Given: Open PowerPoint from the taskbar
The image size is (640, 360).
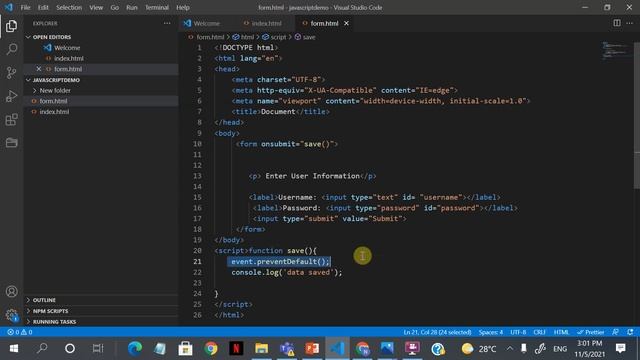Looking at the screenshot, I should [312, 349].
